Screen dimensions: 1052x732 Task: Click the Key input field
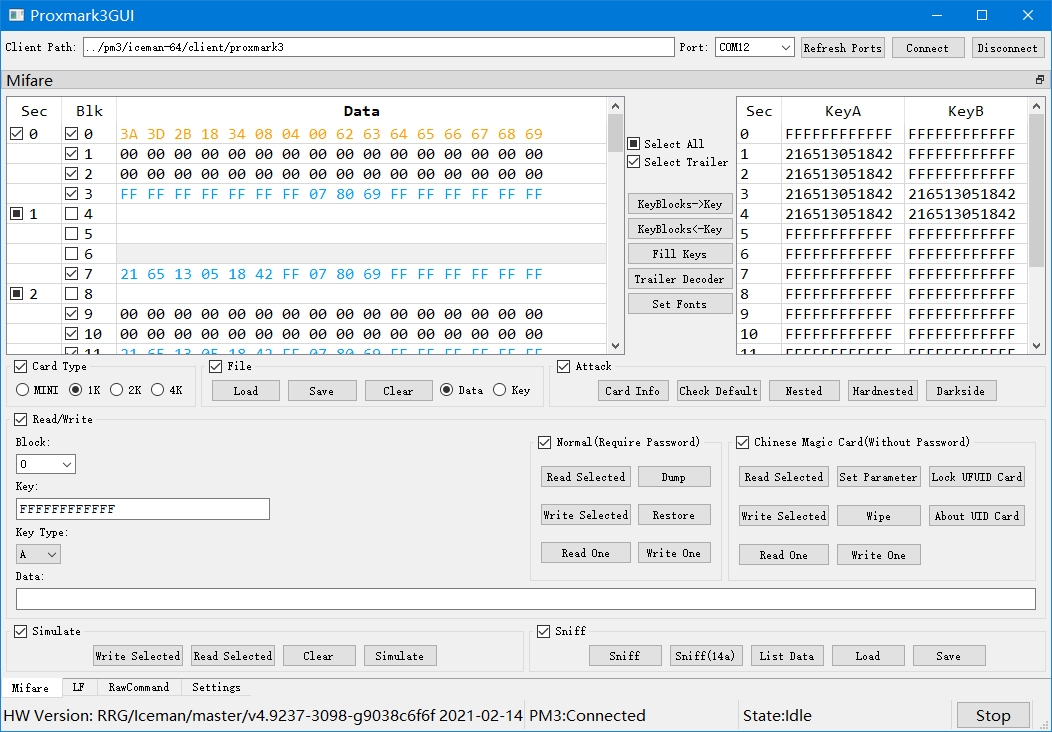143,509
